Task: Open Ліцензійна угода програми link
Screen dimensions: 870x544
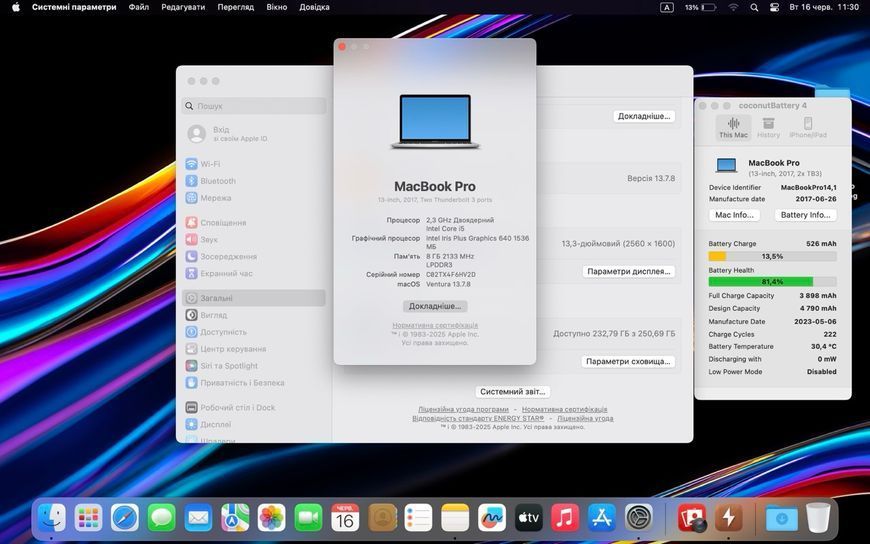Action: [463, 409]
